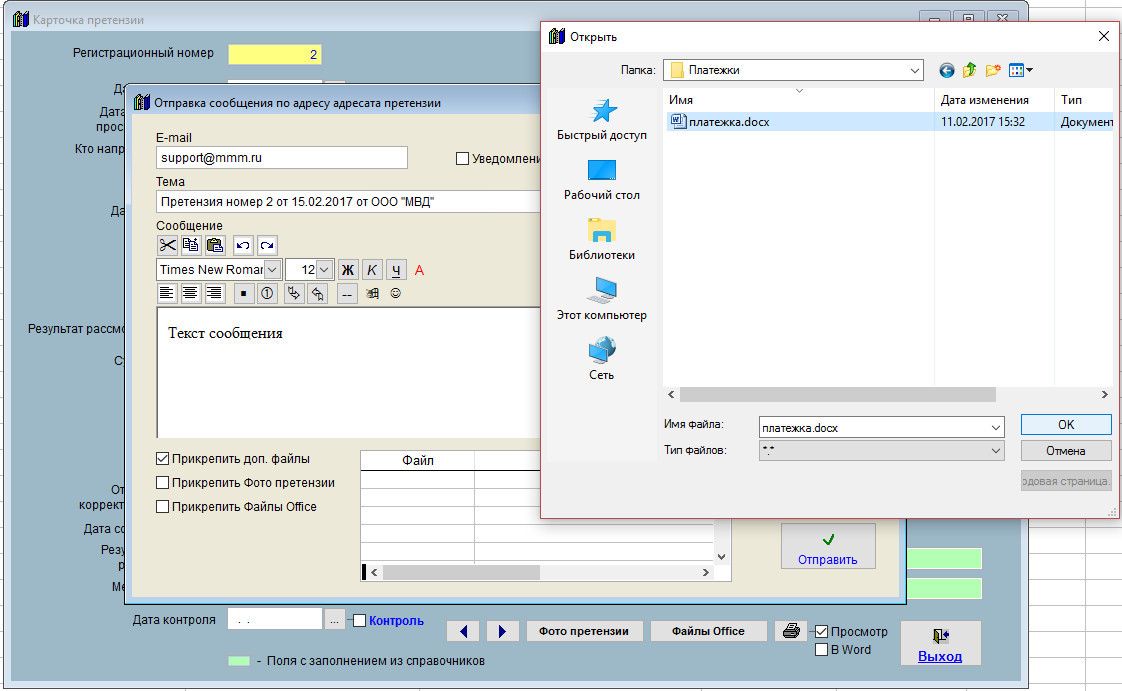Viewport: 1122px width, 691px height.
Task: Go back with the blue arrow icon
Action: 947,70
